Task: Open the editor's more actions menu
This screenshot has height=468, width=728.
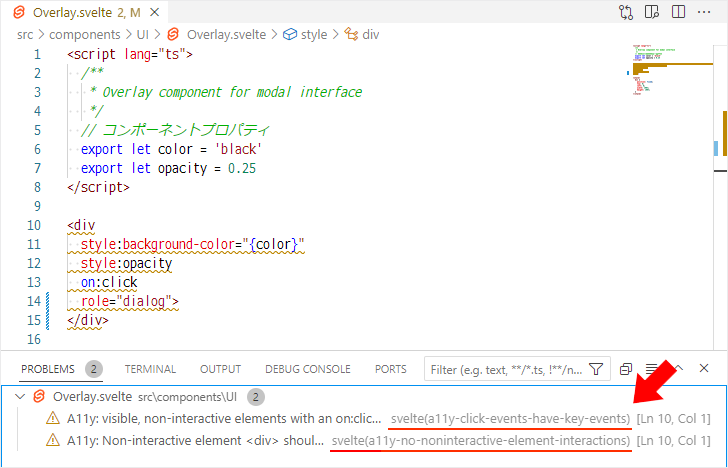Action: tap(704, 13)
